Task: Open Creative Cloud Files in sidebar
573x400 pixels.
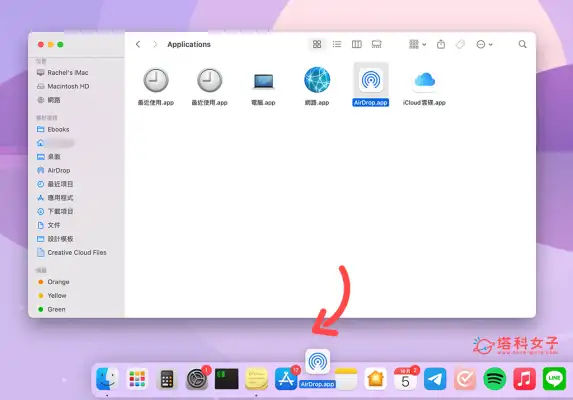Action: pyautogui.click(x=72, y=252)
